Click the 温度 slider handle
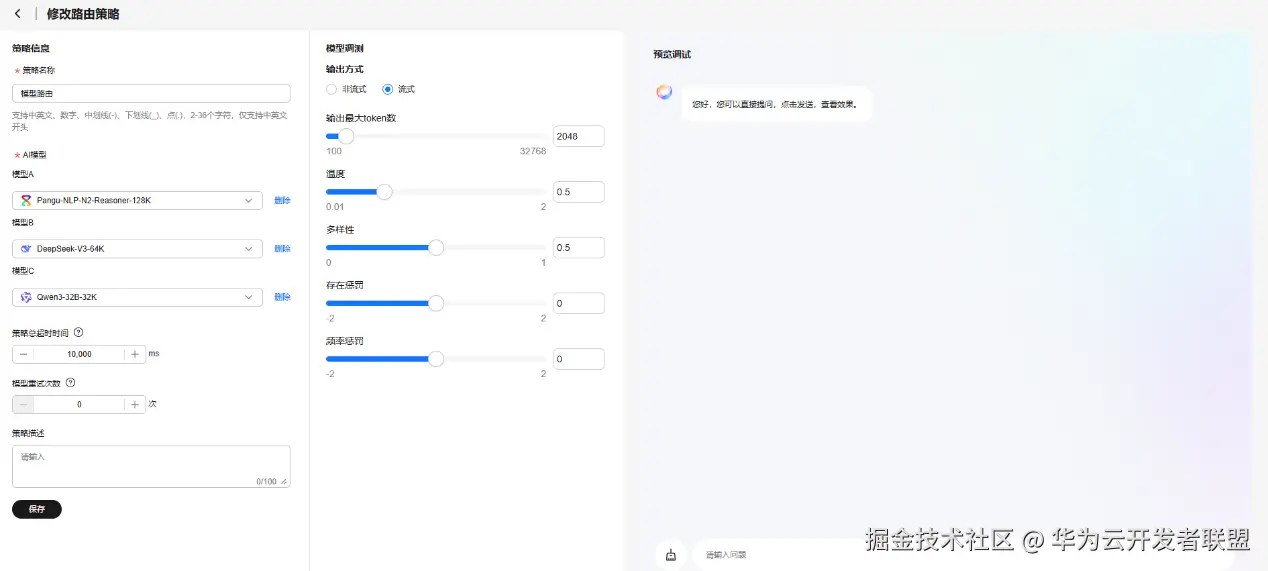This screenshot has width=1268, height=571. point(384,192)
